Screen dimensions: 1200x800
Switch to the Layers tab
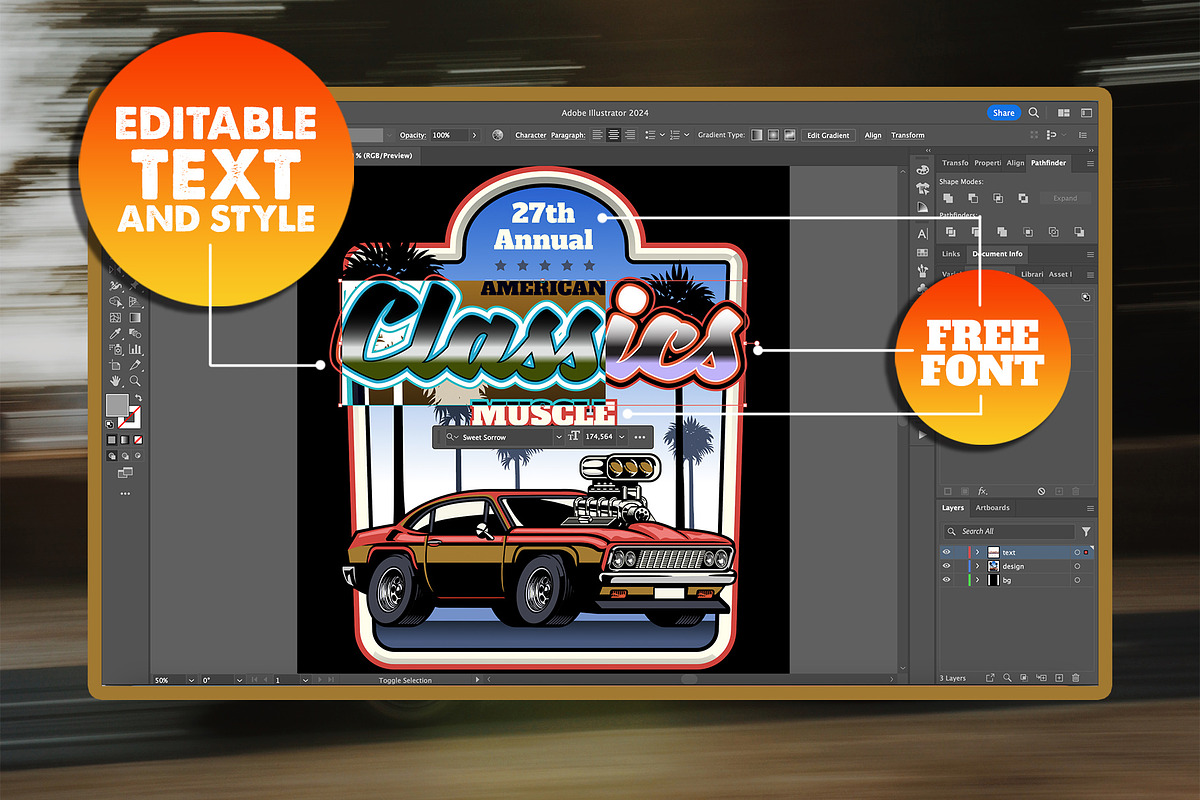pyautogui.click(x=953, y=508)
